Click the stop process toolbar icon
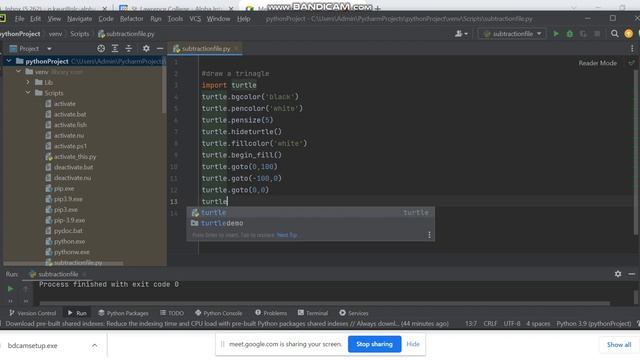 (x=597, y=34)
